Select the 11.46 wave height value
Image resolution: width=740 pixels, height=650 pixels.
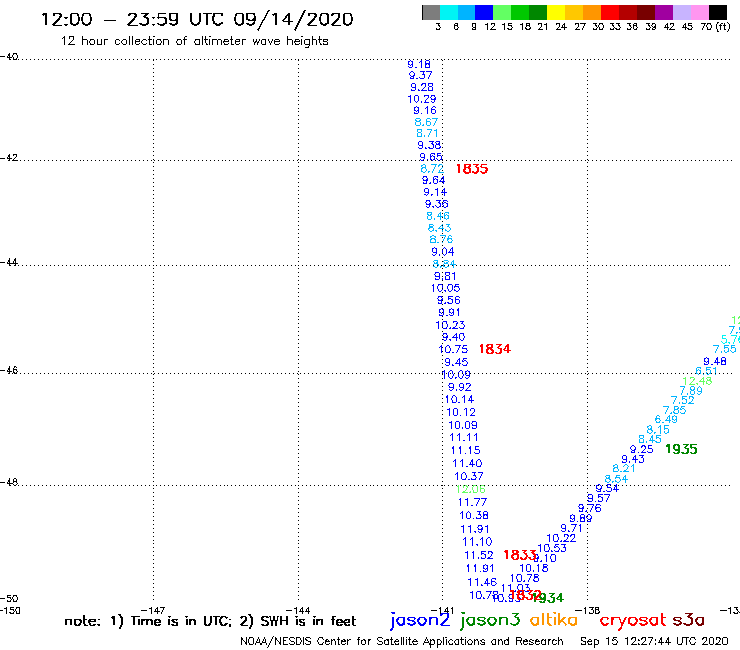coord(482,582)
